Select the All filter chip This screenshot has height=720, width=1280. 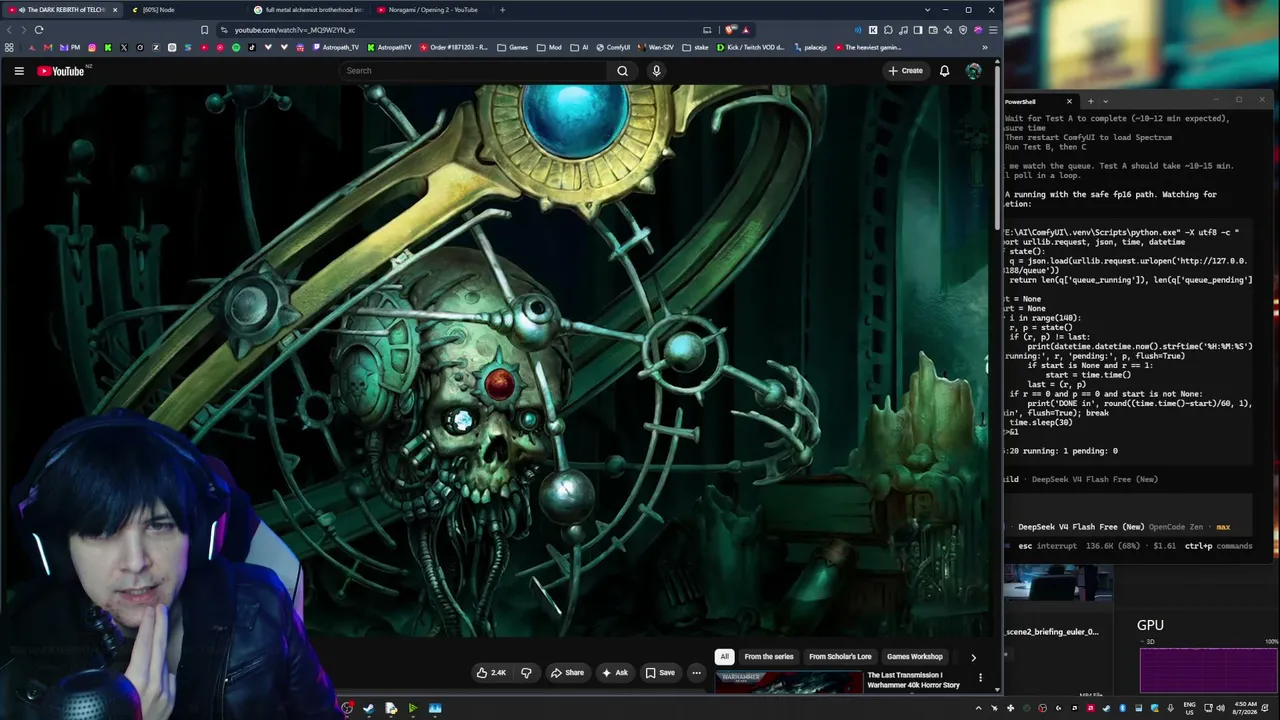point(724,657)
